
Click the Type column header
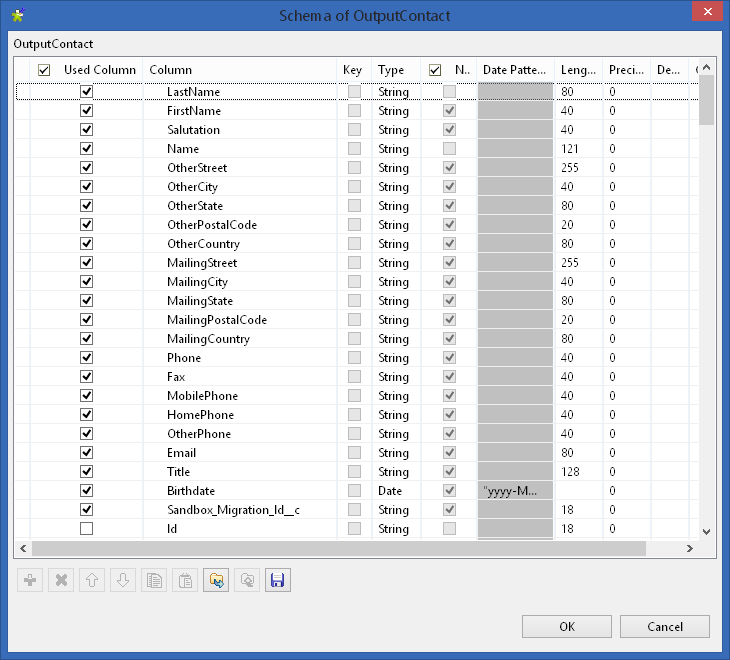coord(391,70)
